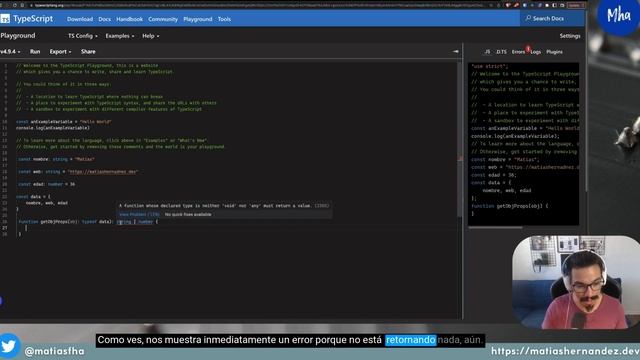
Task: Expand the TS Config dropdown
Action: coord(82,36)
